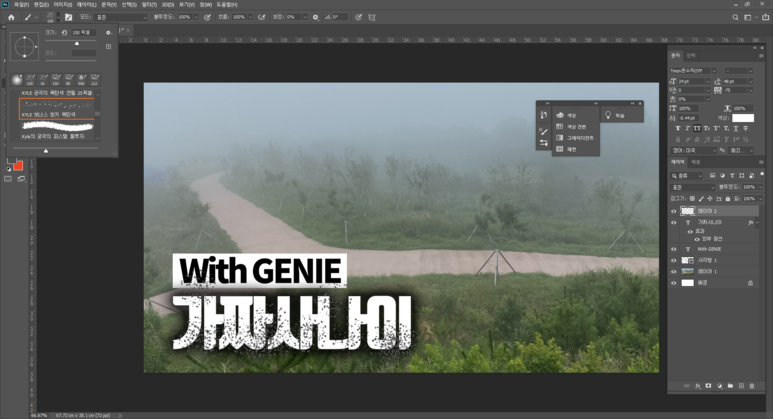Viewport: 773px width, 419px height.
Task: Click the brush angle input field
Action: (x=340, y=17)
